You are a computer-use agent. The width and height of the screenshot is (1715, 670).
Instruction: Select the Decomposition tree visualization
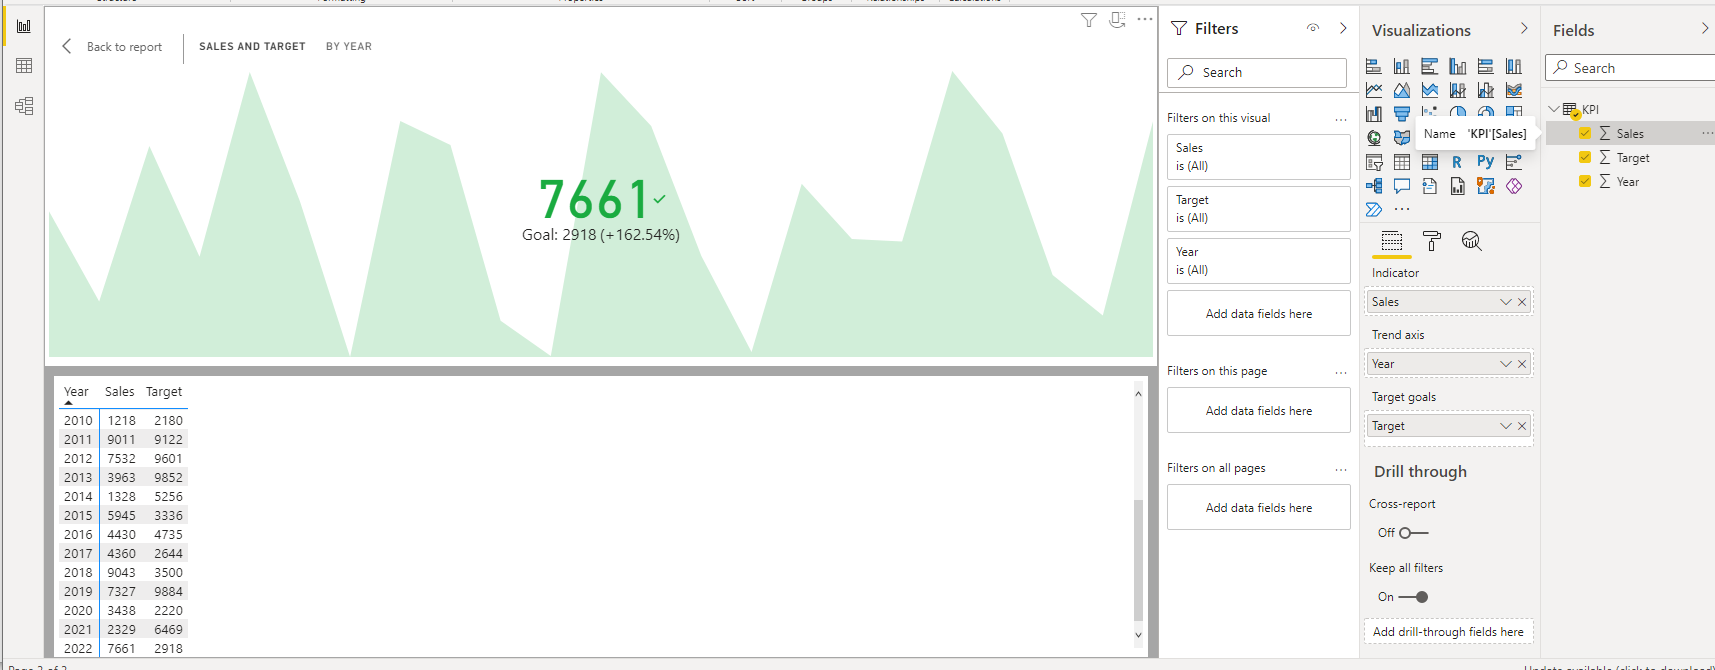[1374, 186]
